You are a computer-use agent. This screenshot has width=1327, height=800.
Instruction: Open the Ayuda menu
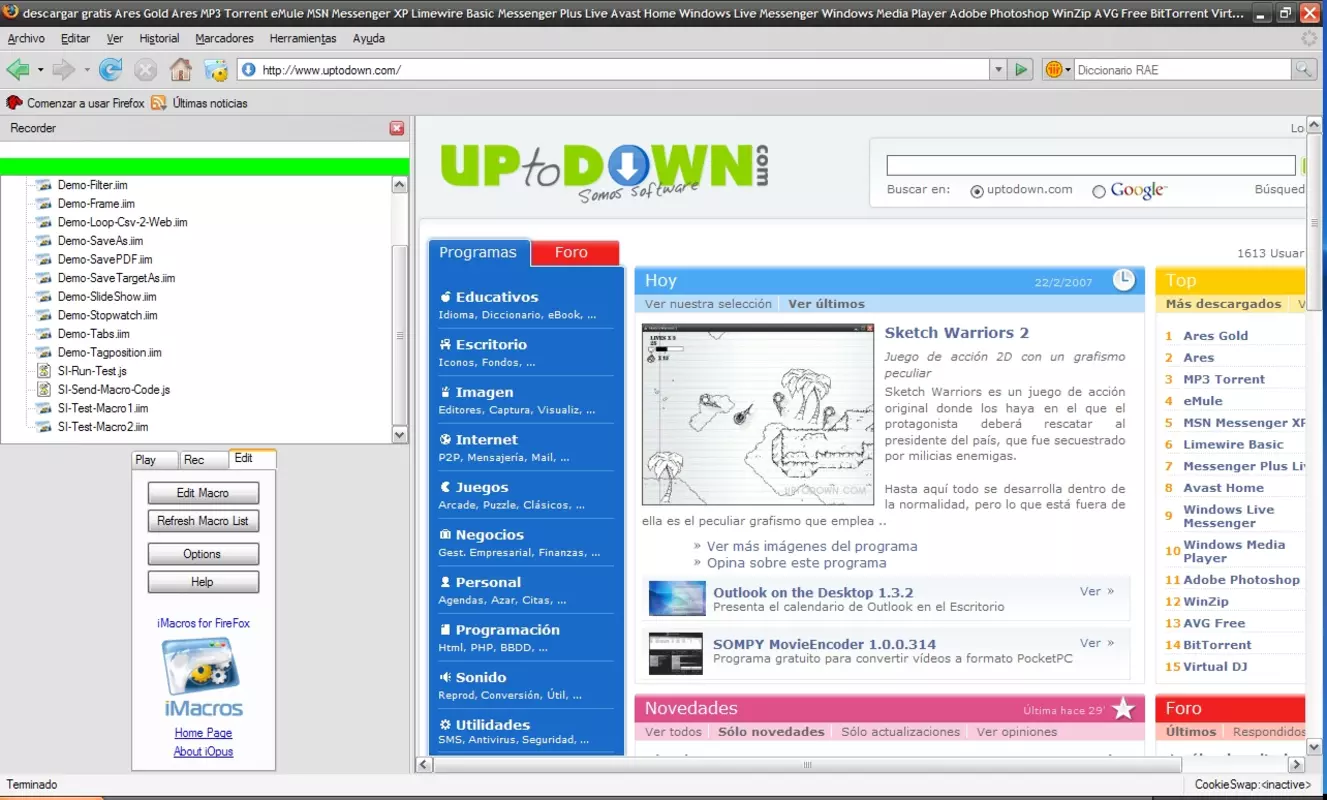pyautogui.click(x=369, y=38)
